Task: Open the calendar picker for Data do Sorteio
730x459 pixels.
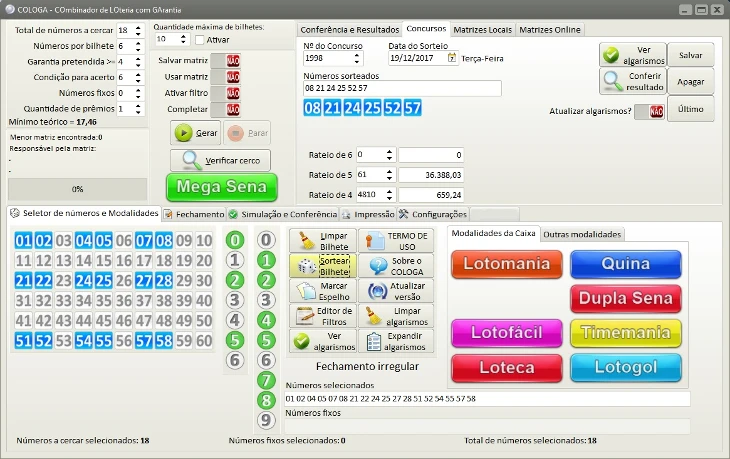Action: click(452, 58)
